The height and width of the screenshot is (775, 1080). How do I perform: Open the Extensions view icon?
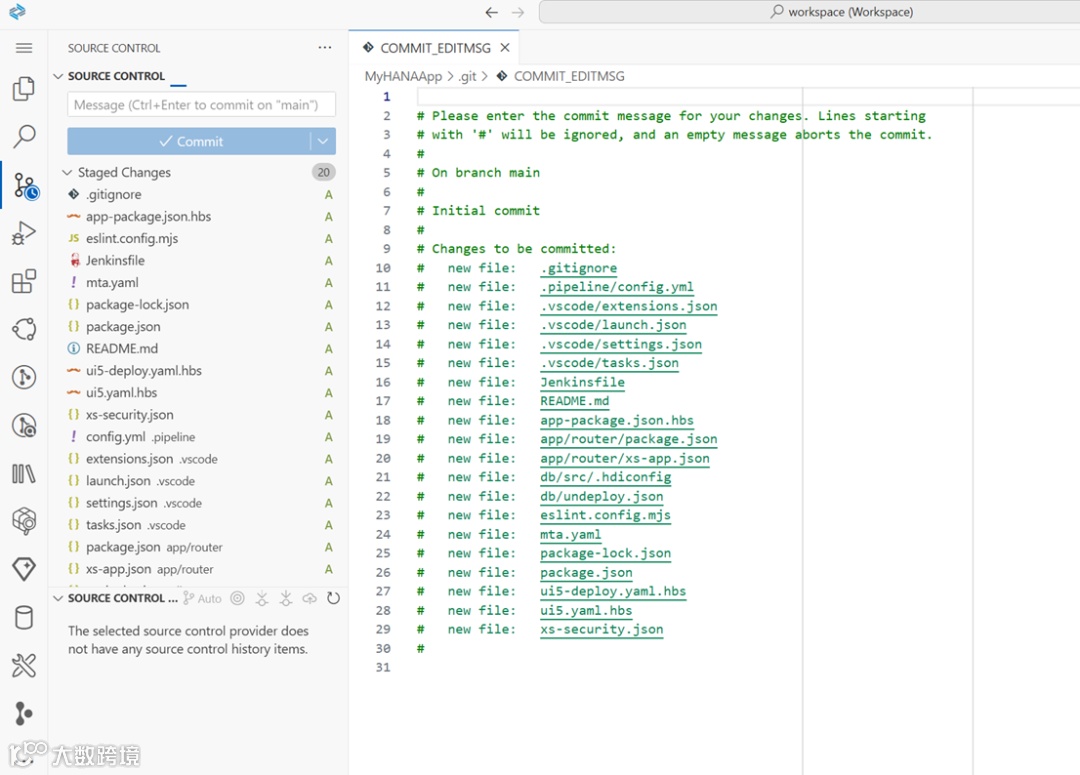(x=24, y=281)
